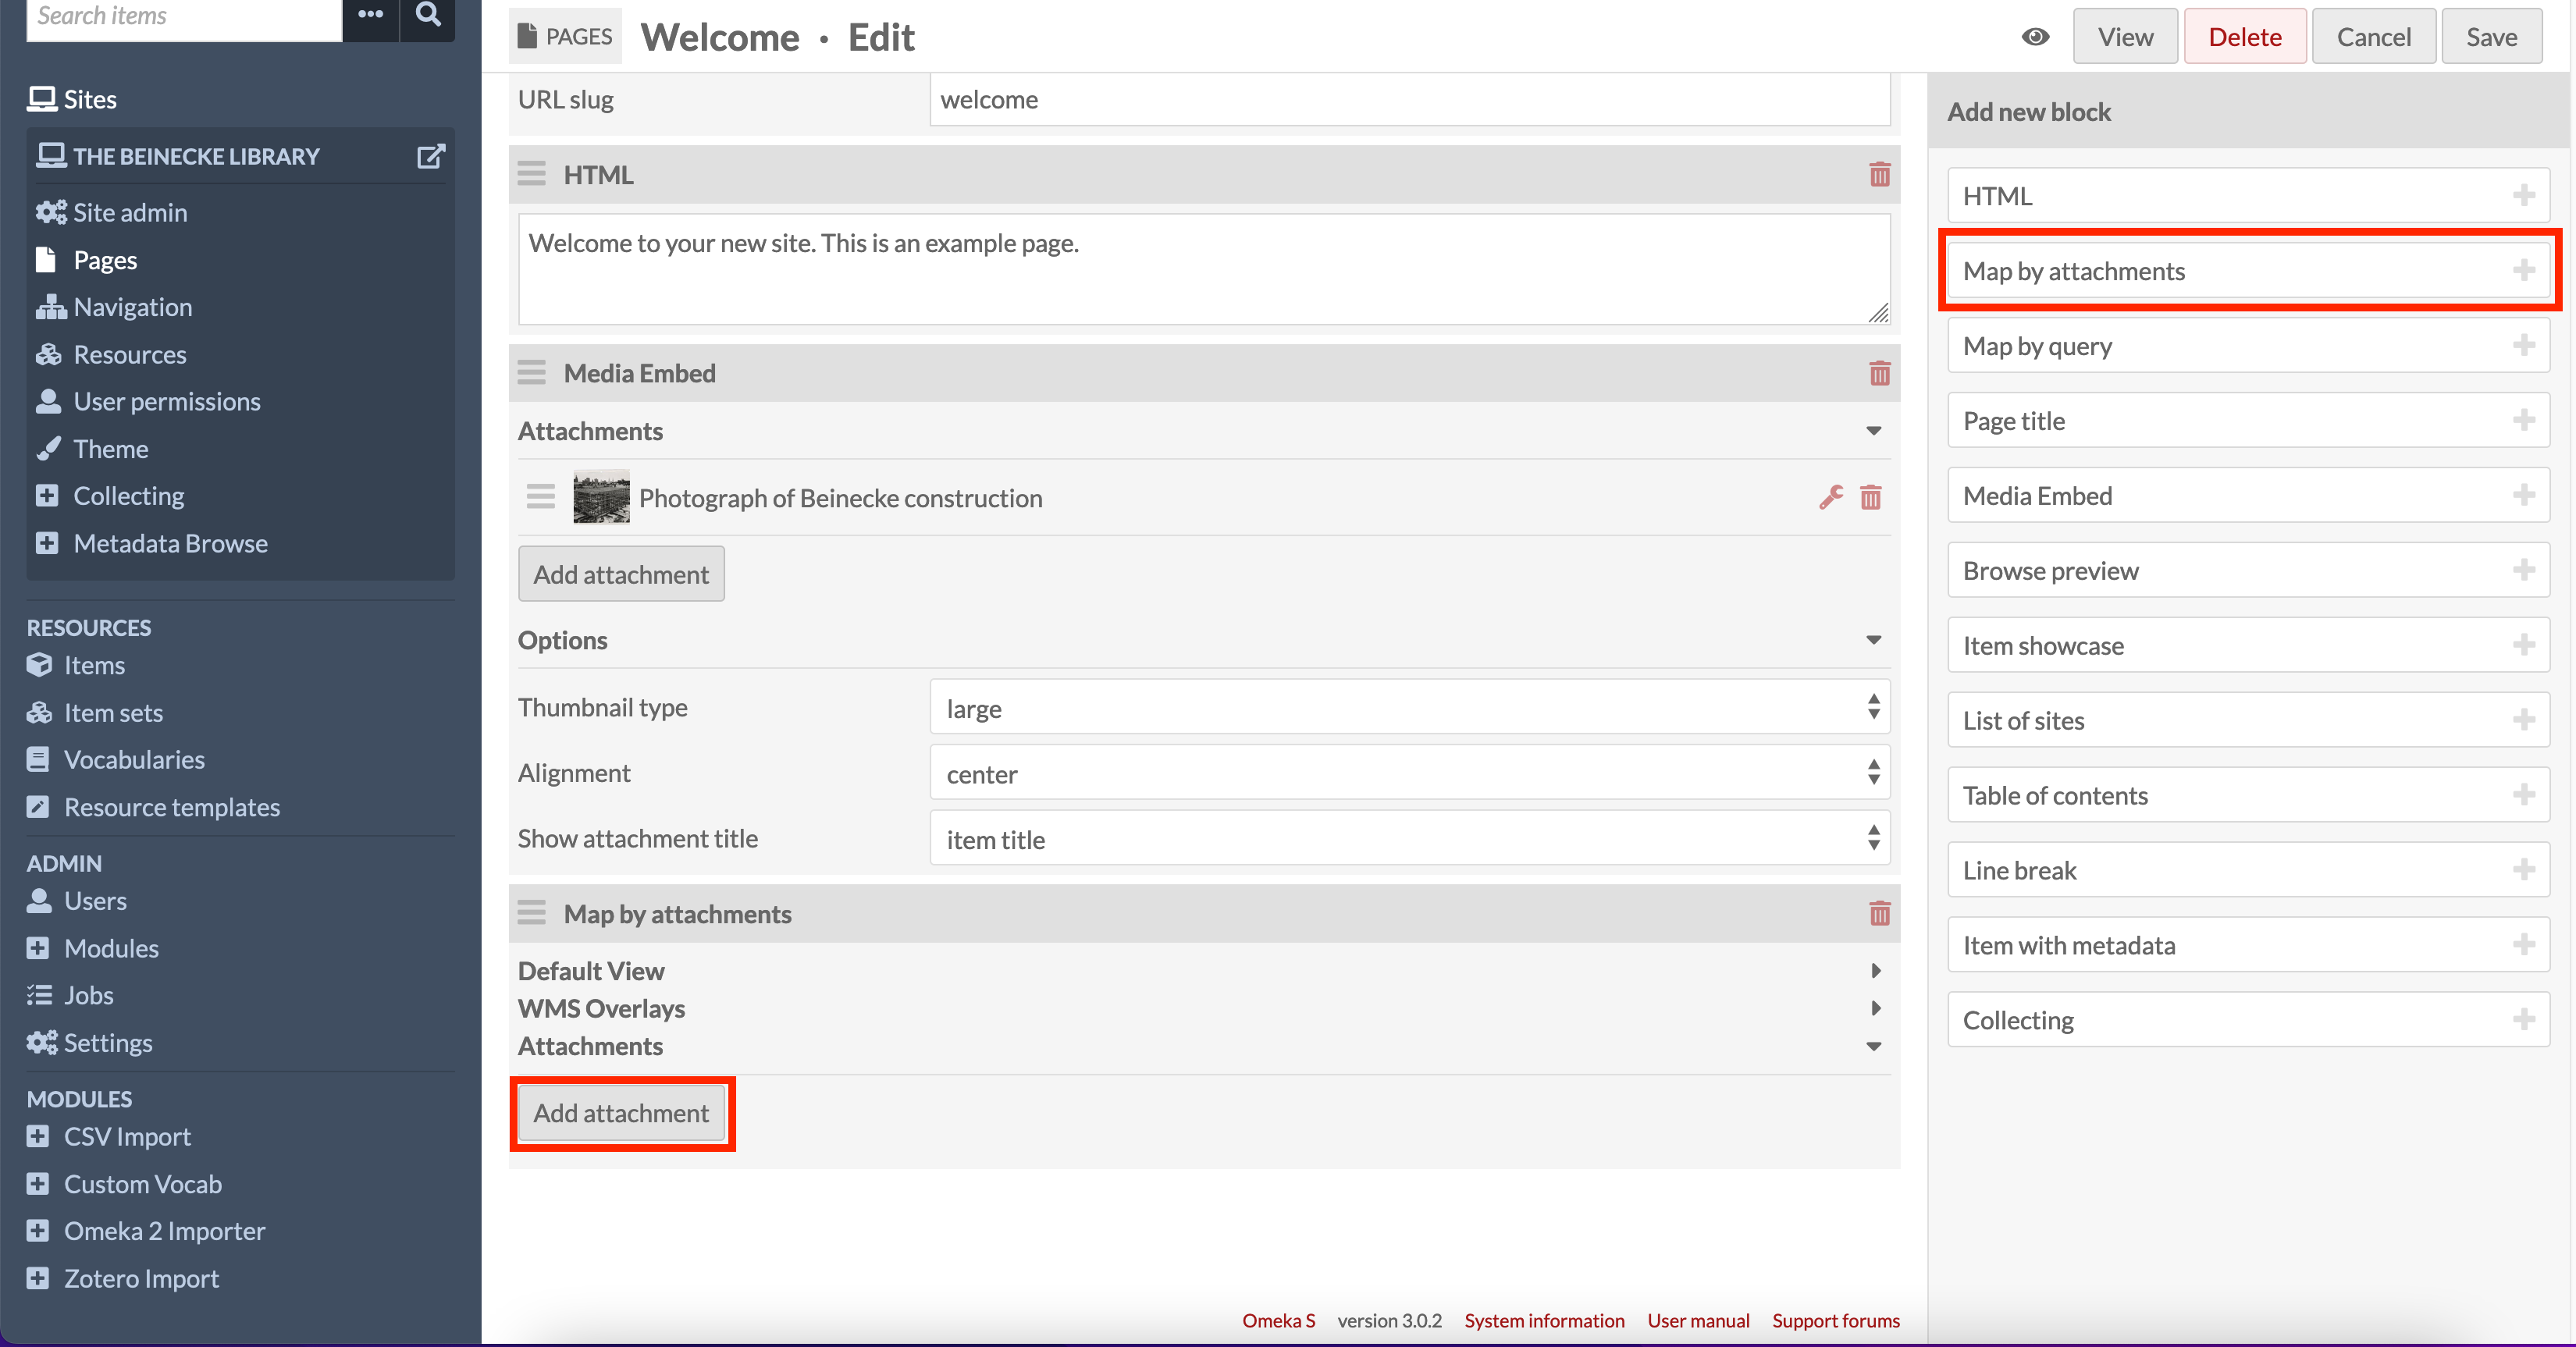Add Collecting block plus icon
Screen dimensions: 2576x1347
pyautogui.click(x=2524, y=1021)
